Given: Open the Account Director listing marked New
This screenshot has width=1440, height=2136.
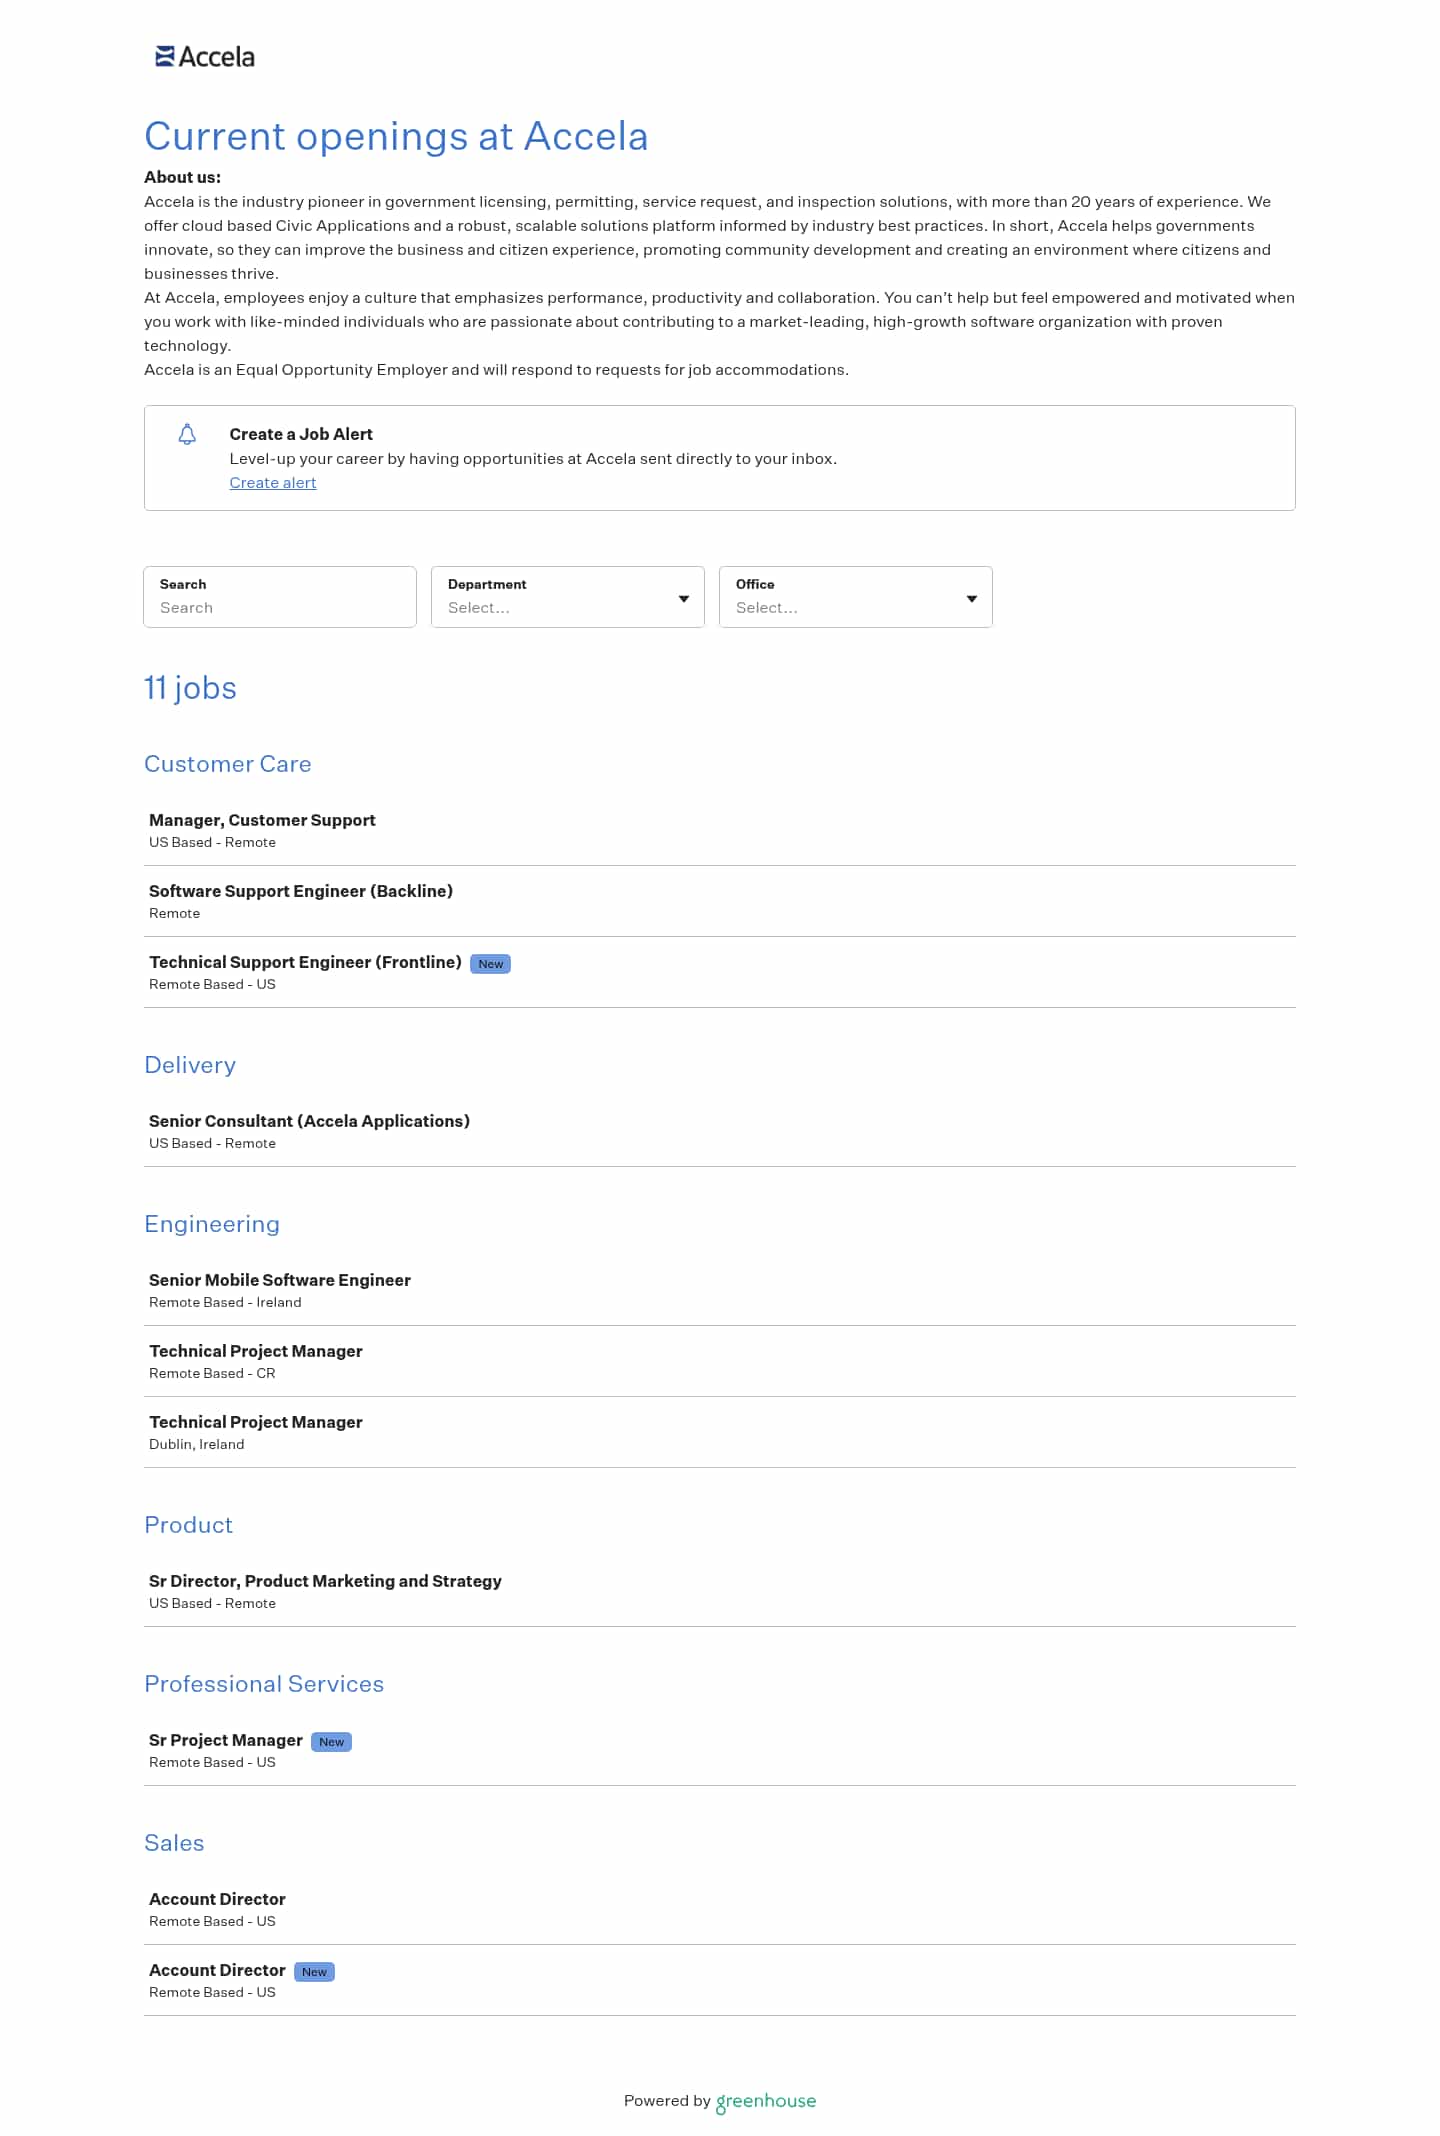Looking at the screenshot, I should point(217,1970).
